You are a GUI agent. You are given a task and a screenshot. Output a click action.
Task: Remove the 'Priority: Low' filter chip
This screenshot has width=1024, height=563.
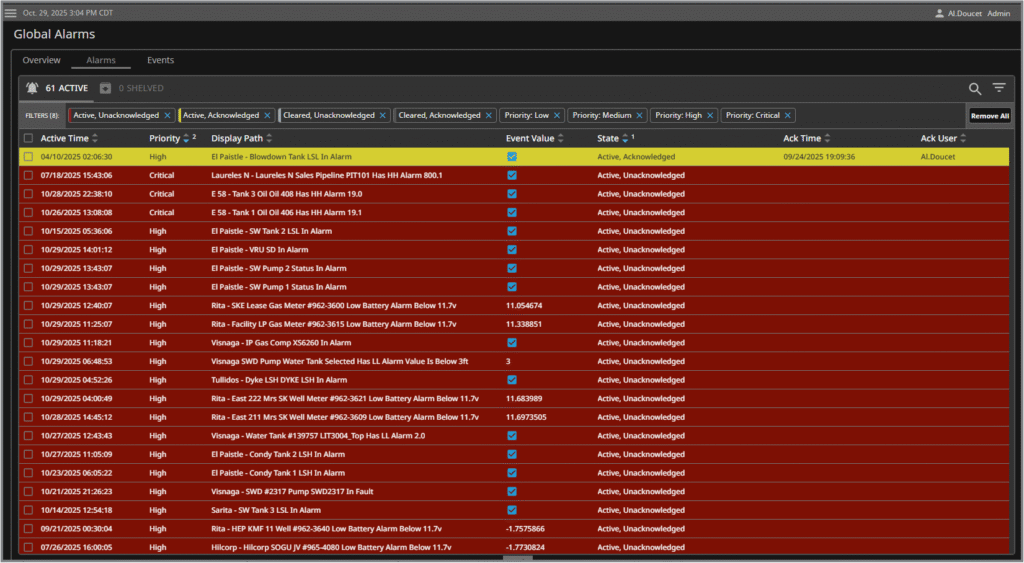click(557, 116)
